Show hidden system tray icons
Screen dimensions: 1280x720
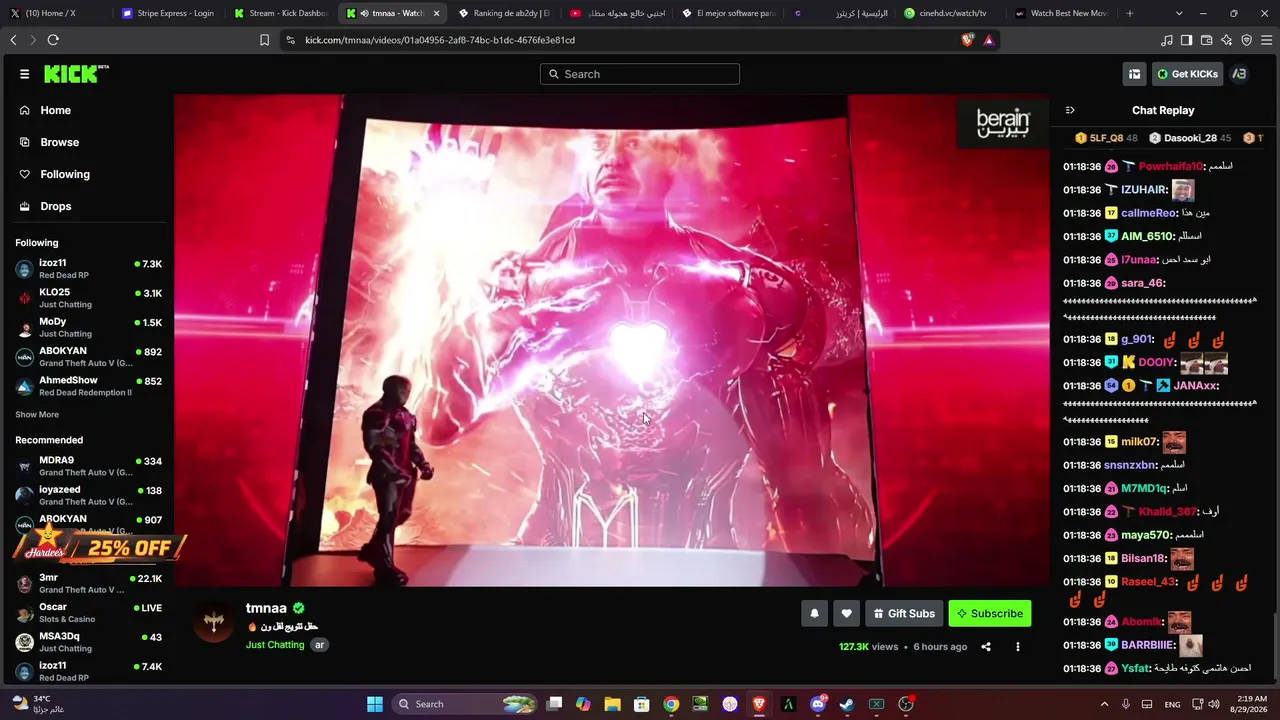[x=1104, y=704]
